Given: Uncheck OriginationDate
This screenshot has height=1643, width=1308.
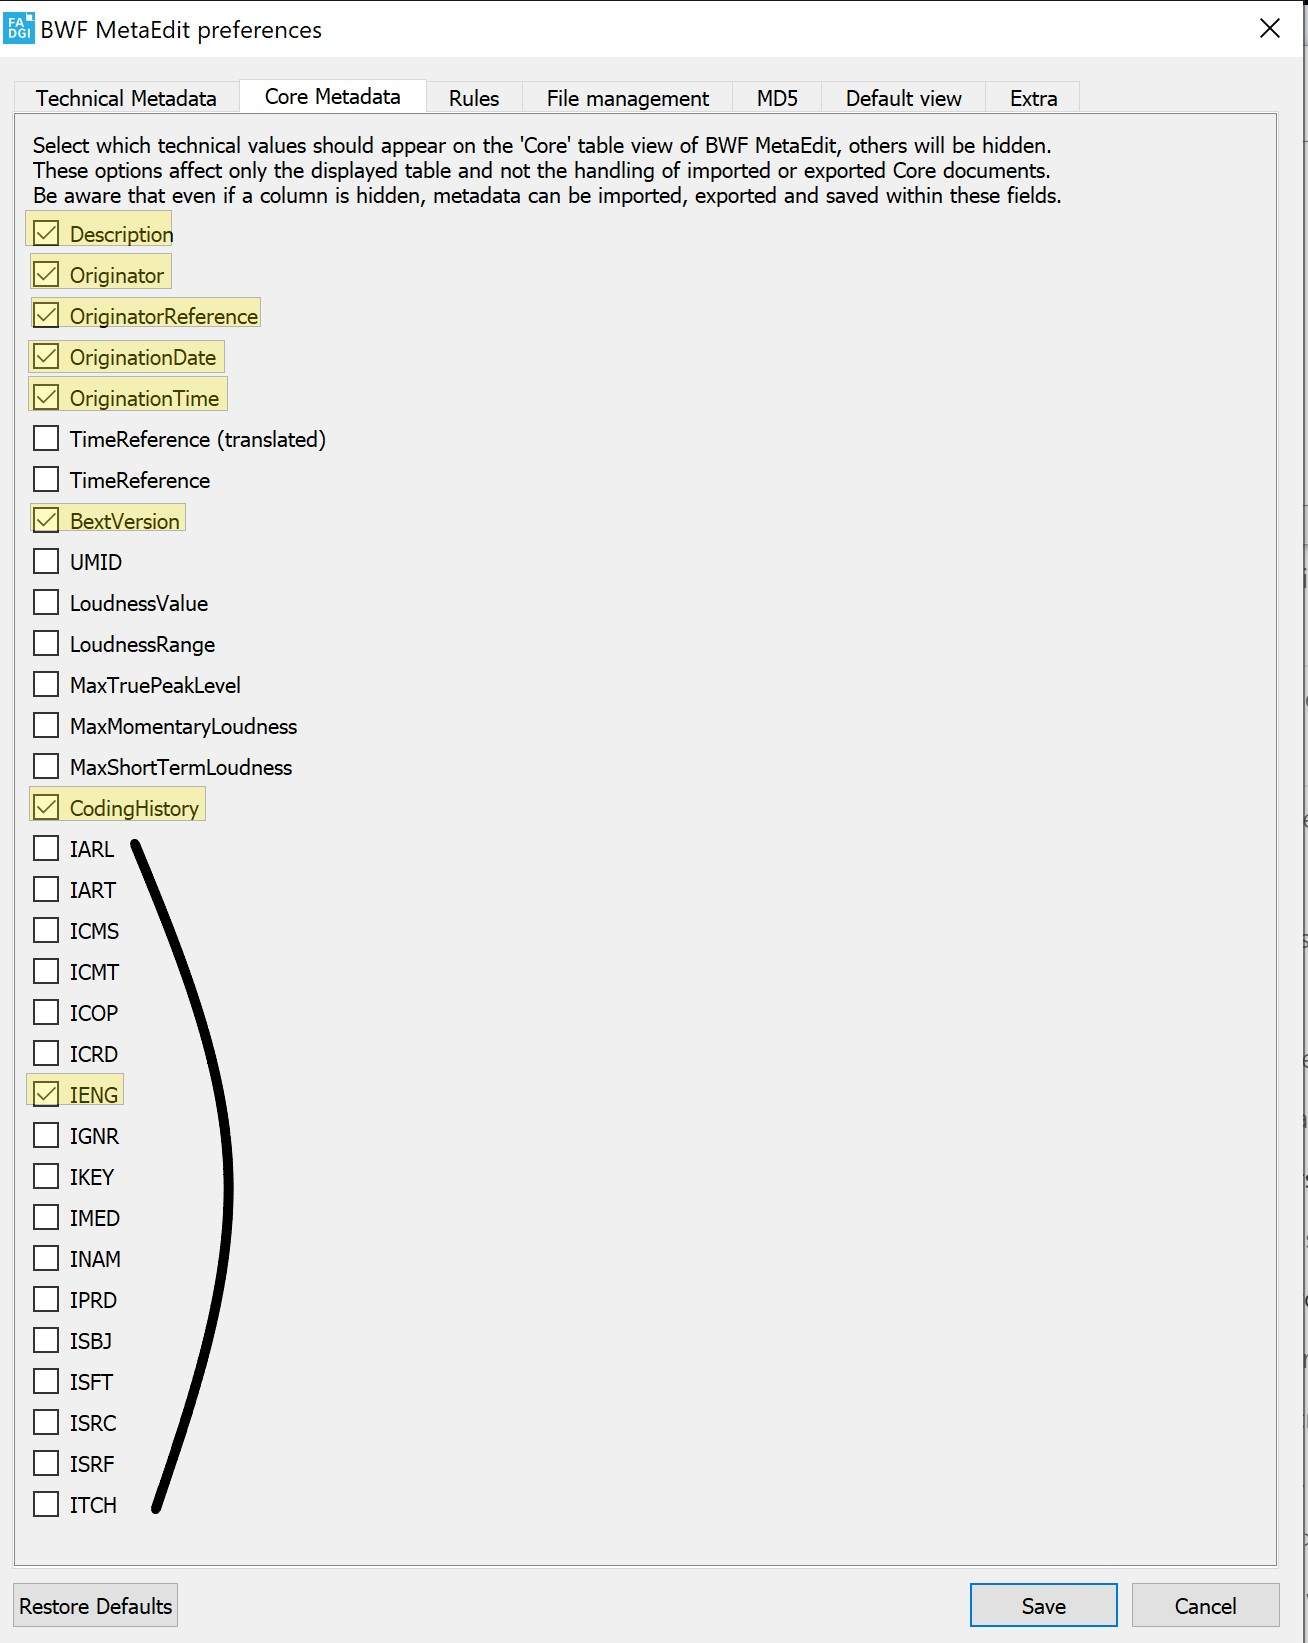Looking at the screenshot, I should (46, 356).
